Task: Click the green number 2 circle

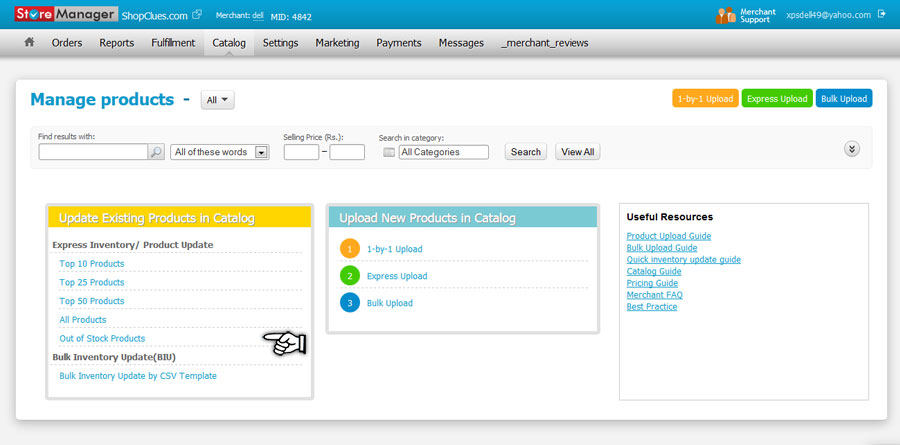Action: [350, 276]
